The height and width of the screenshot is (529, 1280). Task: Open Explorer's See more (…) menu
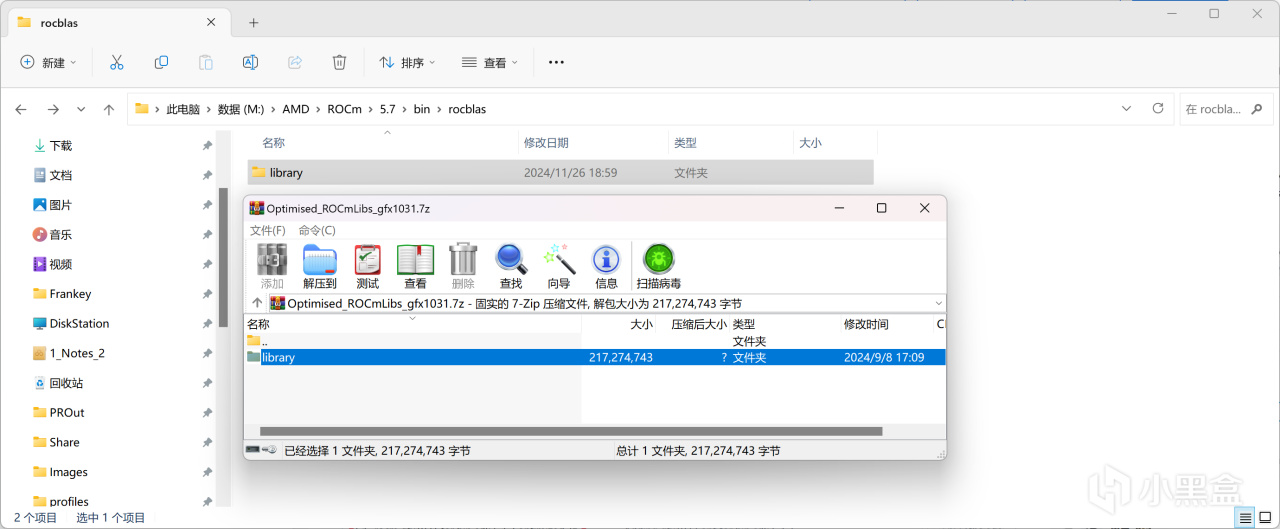pyautogui.click(x=557, y=62)
